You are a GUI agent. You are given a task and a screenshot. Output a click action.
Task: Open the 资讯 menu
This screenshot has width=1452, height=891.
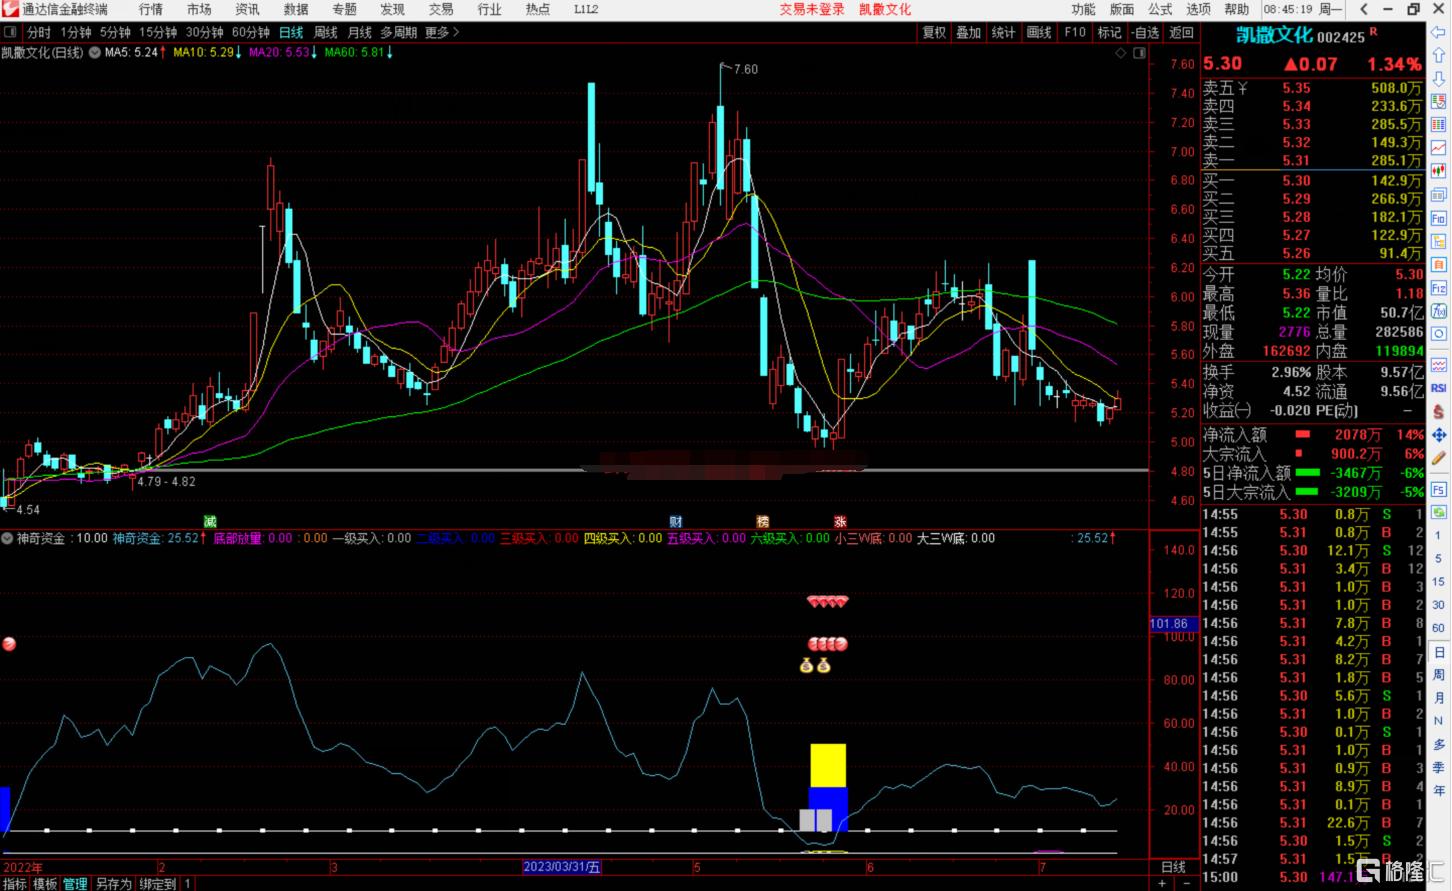pyautogui.click(x=247, y=9)
